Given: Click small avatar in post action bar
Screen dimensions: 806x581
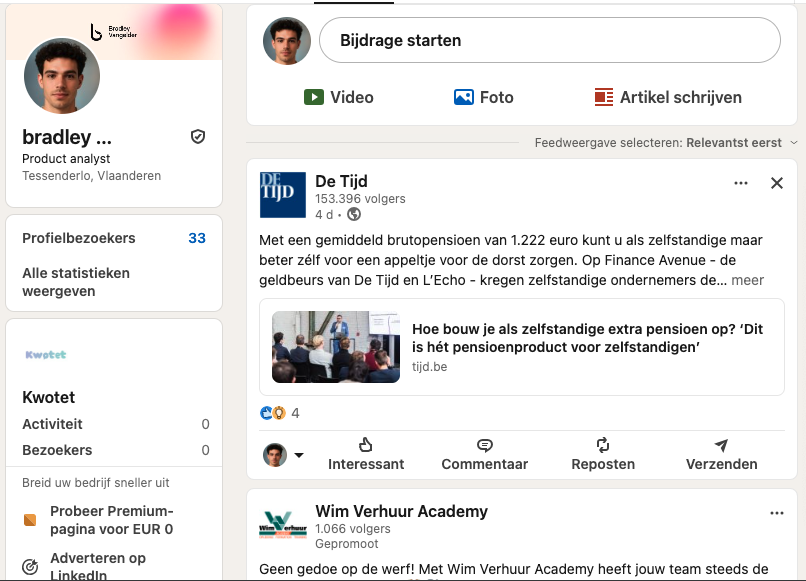Looking at the screenshot, I should [x=275, y=455].
